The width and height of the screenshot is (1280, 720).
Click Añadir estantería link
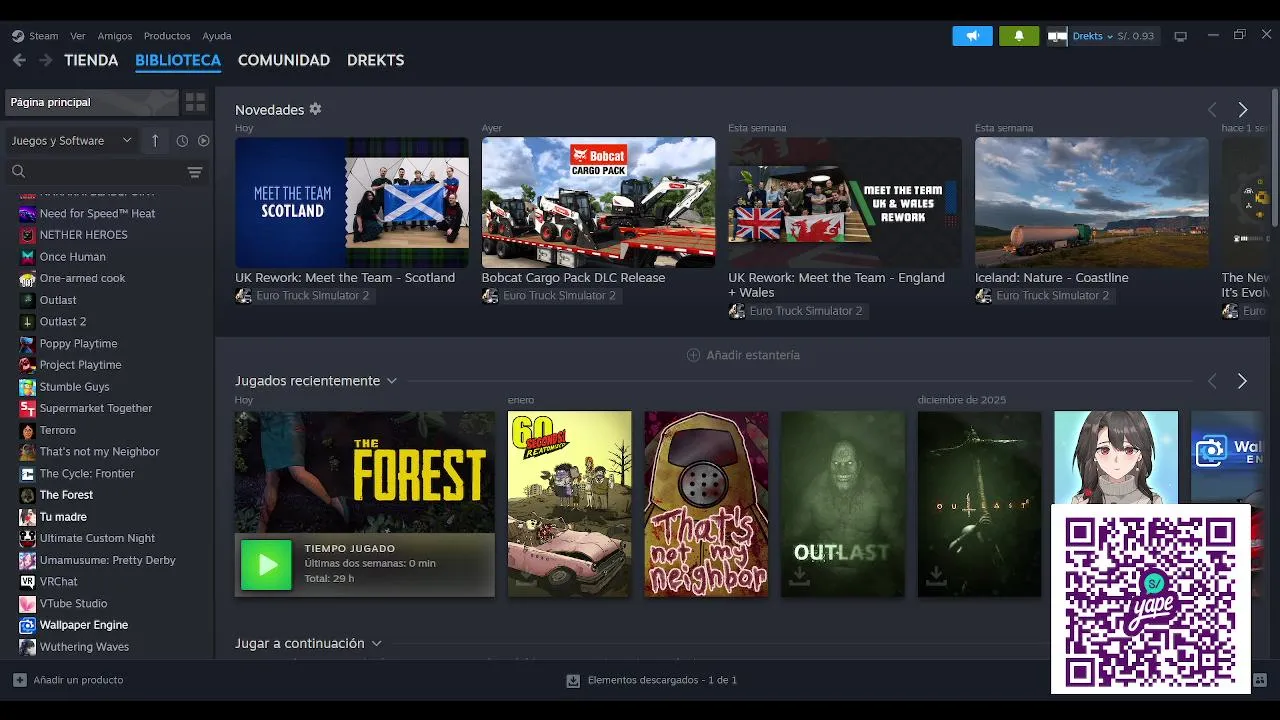(743, 355)
